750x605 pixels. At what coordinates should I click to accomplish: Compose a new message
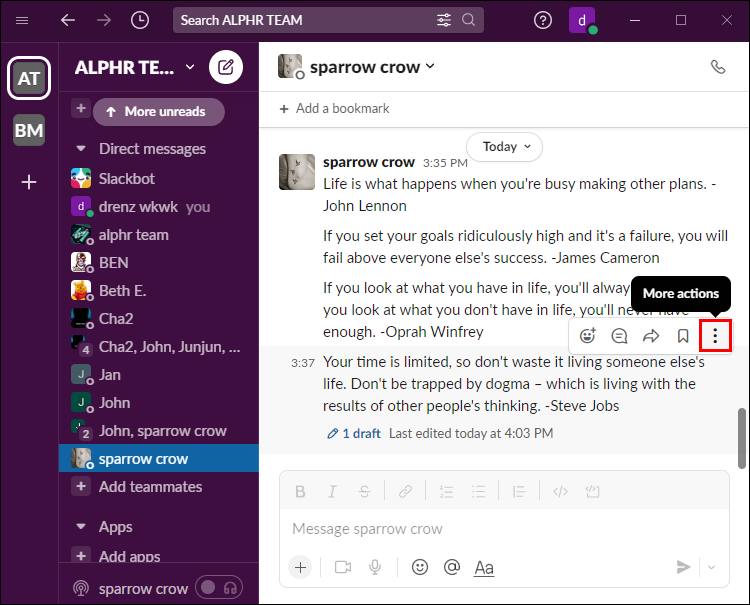pyautogui.click(x=226, y=67)
